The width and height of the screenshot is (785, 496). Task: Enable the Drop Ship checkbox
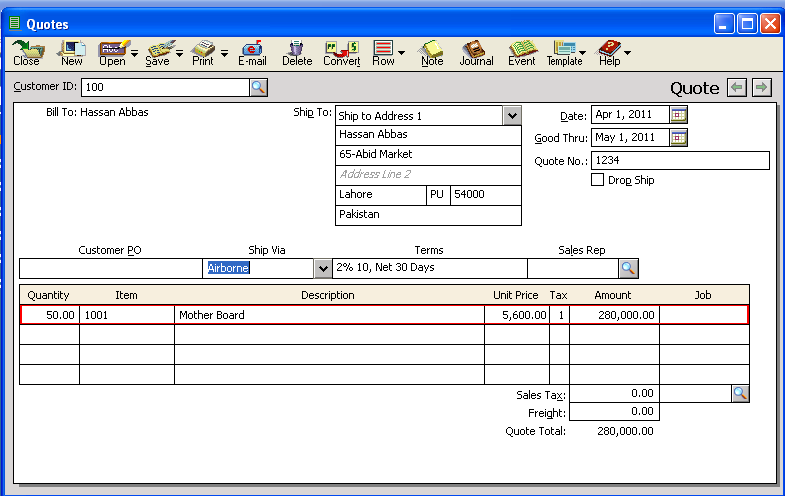click(x=598, y=180)
